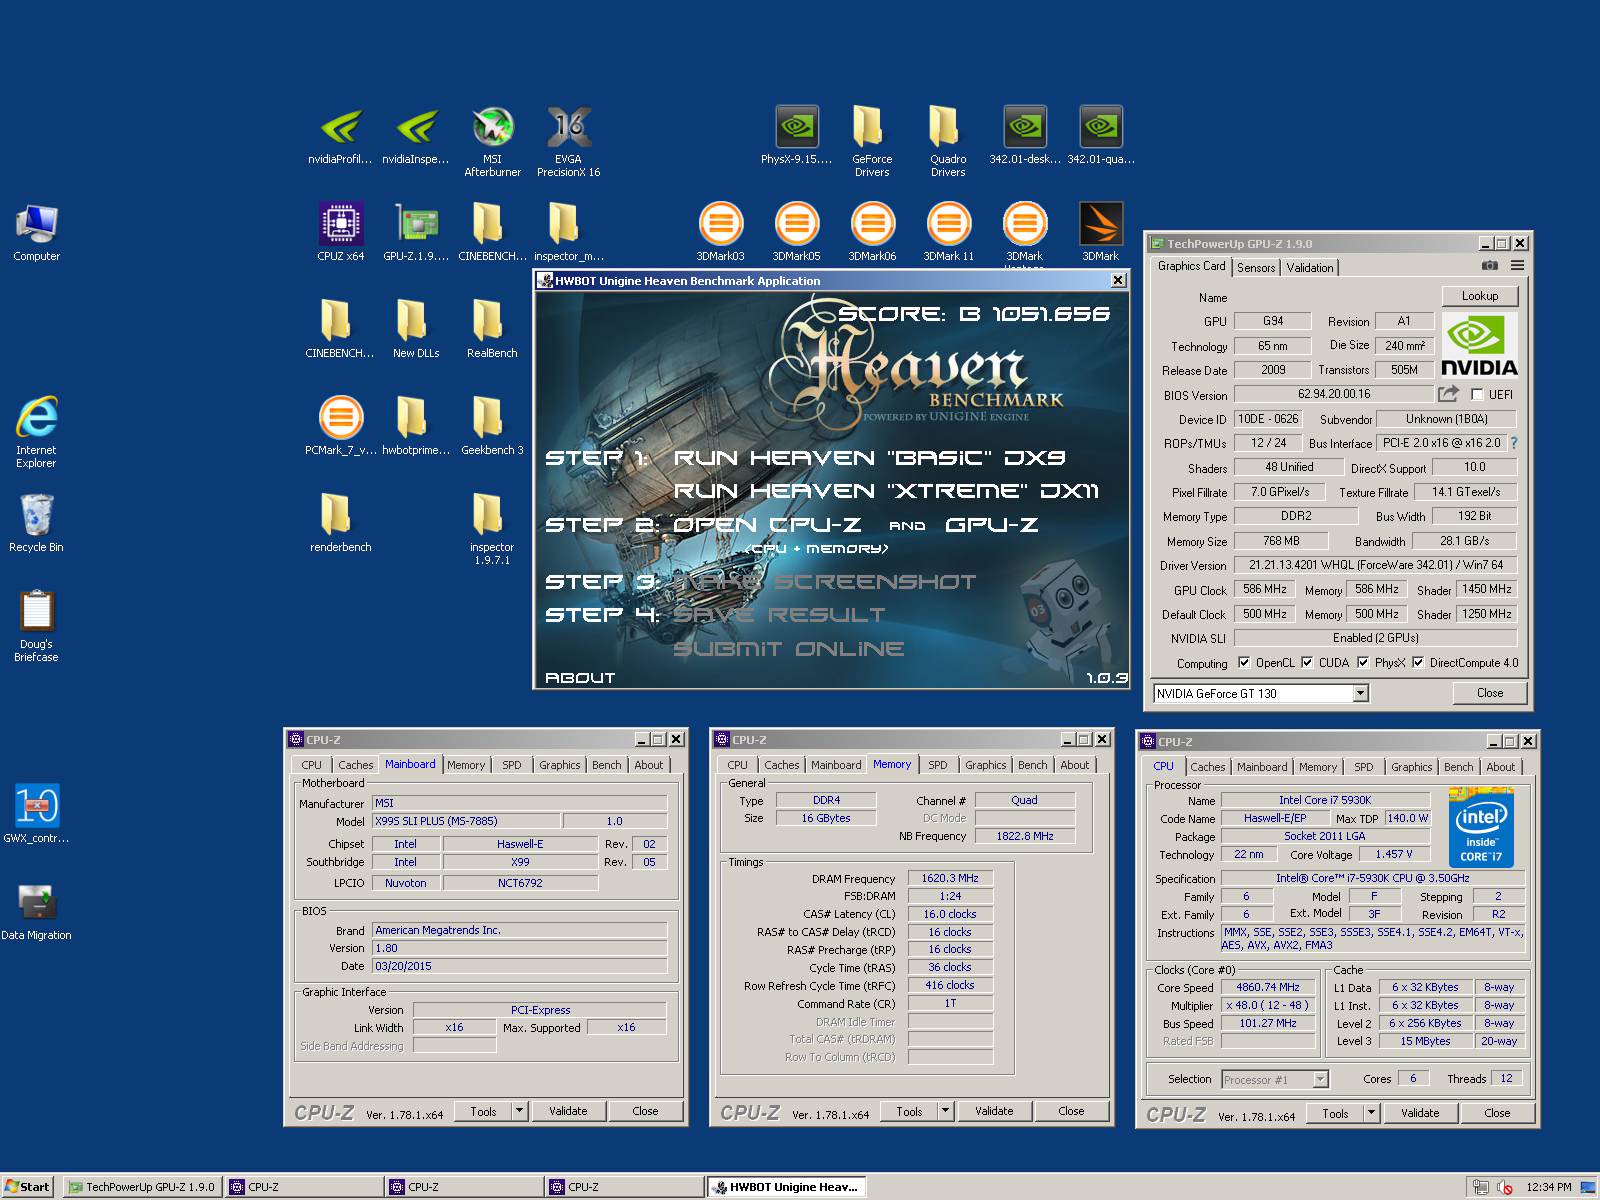Click RUN HEAVEN "XTREME" DX11
This screenshot has height=1200, width=1600.
click(886, 491)
